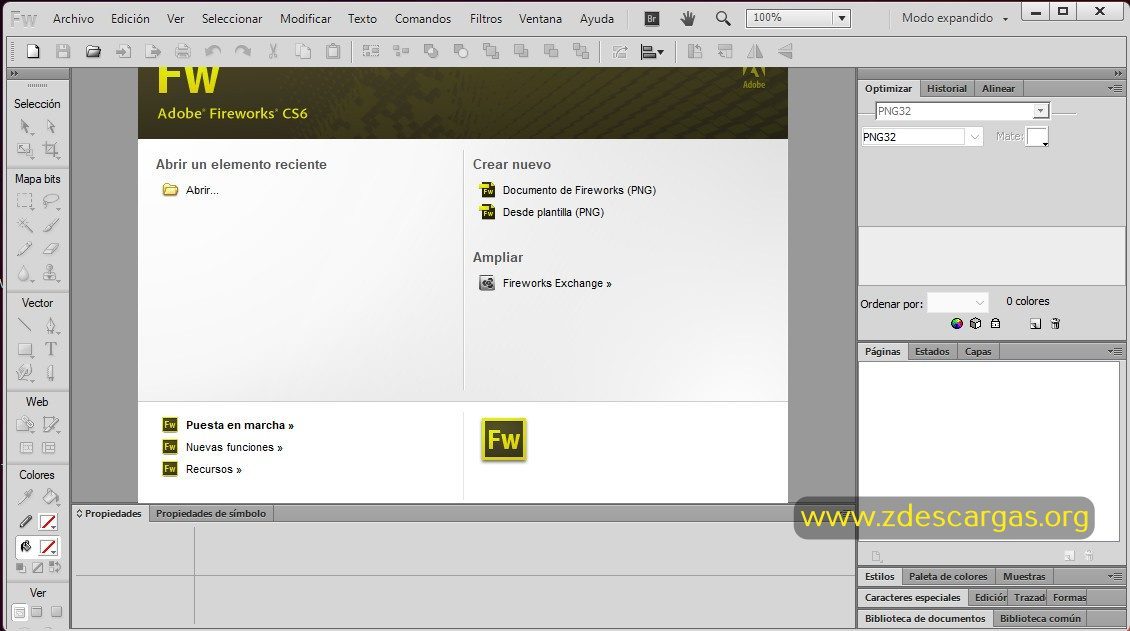Image resolution: width=1130 pixels, height=631 pixels.
Task: Select the Pencil tool
Action: 25,249
